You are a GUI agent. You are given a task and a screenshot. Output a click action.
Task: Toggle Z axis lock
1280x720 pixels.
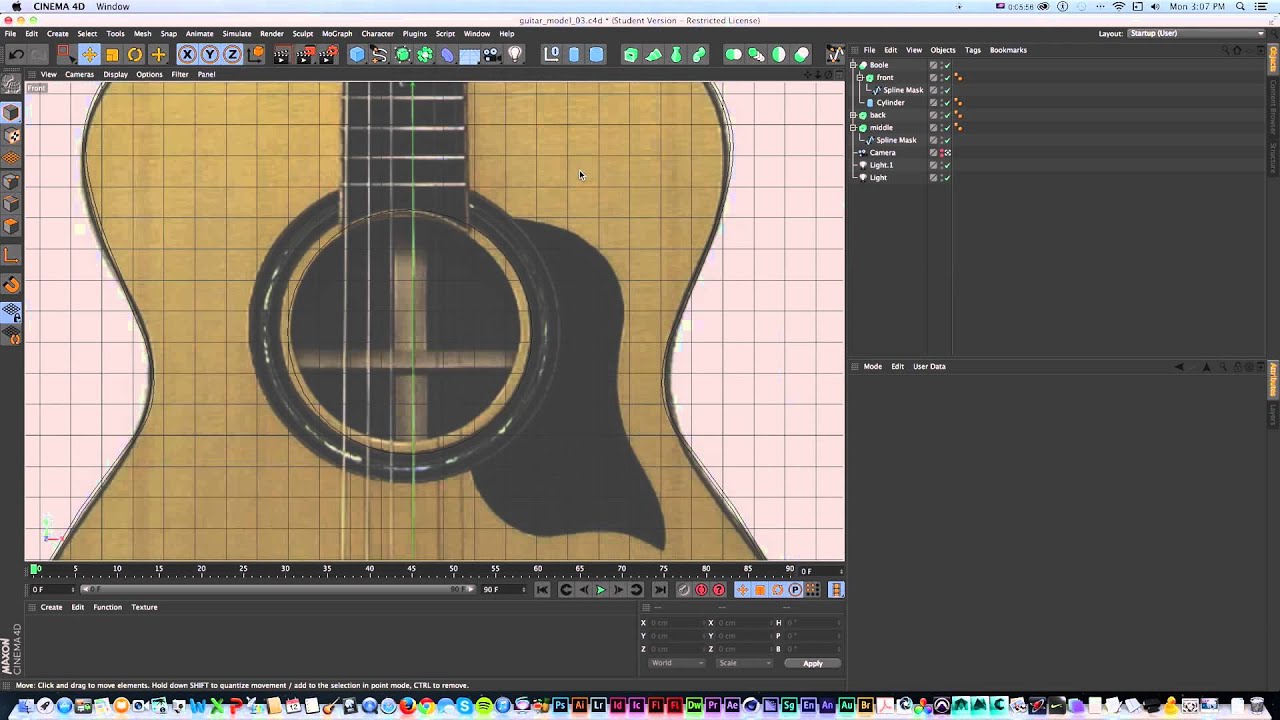click(x=233, y=55)
